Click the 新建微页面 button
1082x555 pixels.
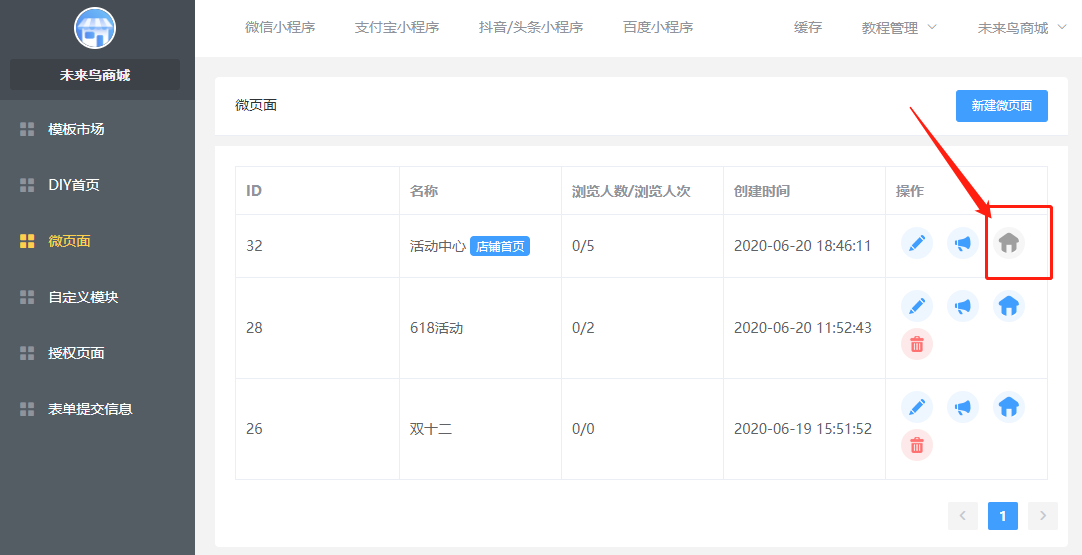1001,106
